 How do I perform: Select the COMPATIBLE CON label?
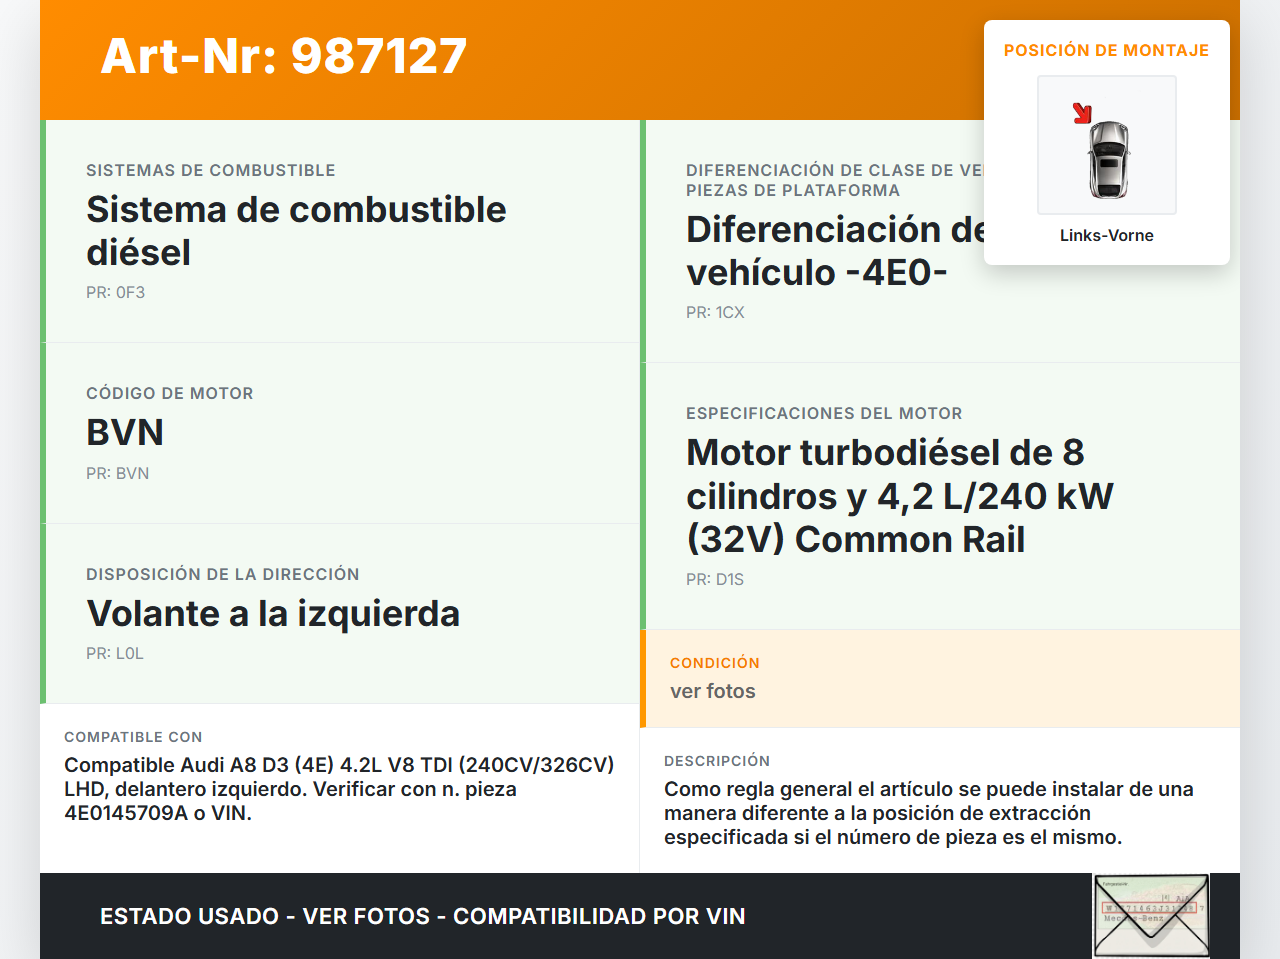point(133,737)
